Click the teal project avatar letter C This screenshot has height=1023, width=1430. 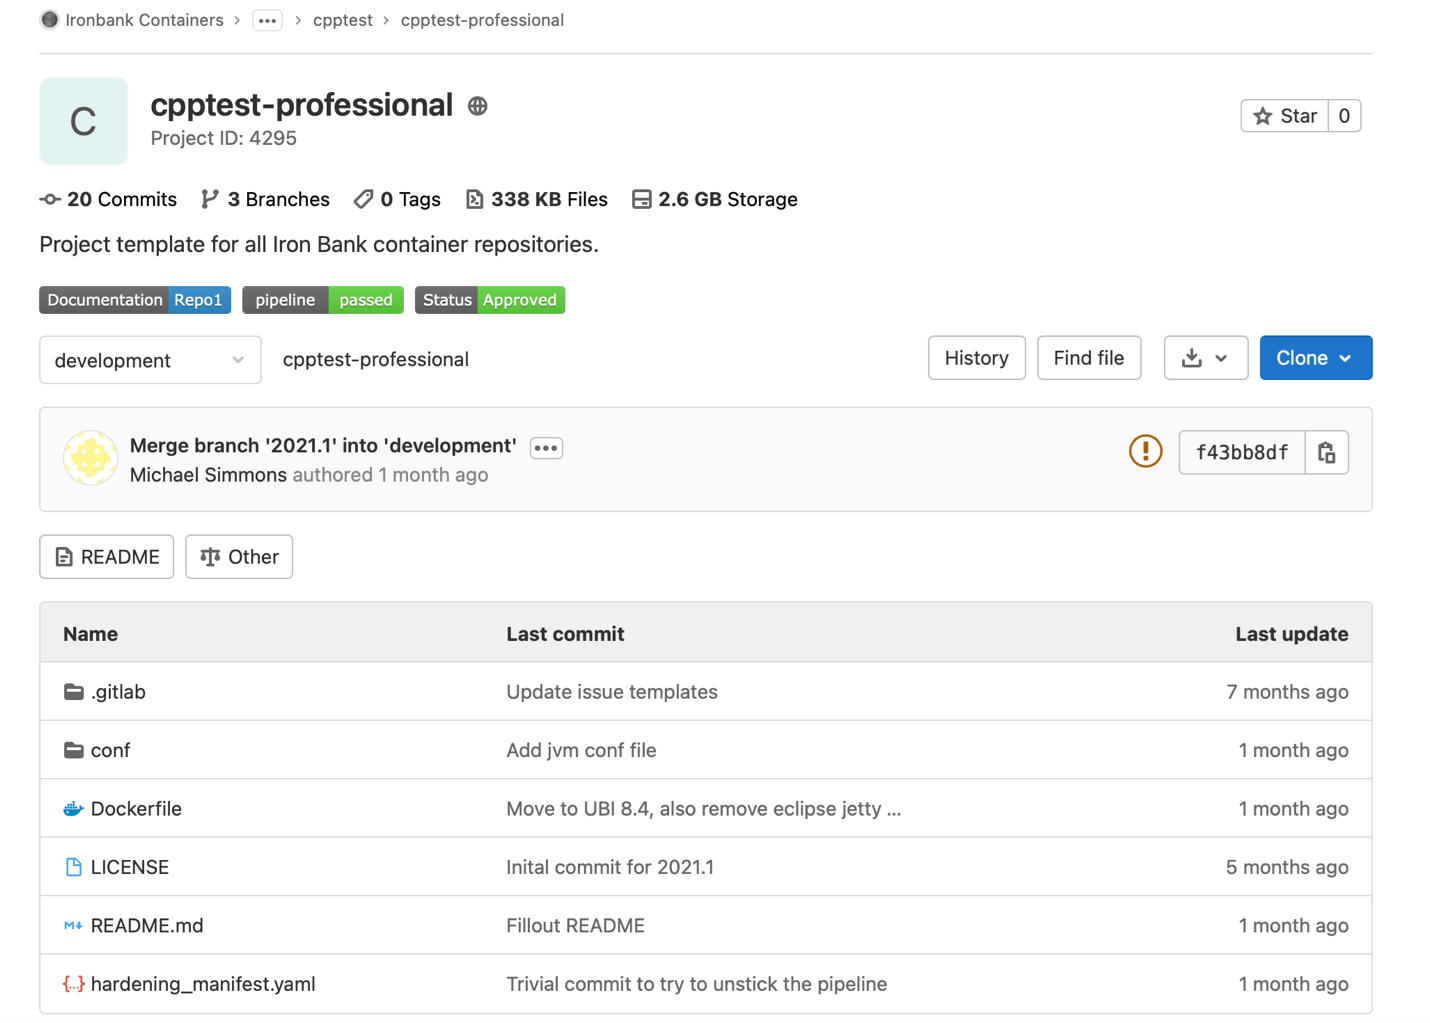pyautogui.click(x=83, y=120)
